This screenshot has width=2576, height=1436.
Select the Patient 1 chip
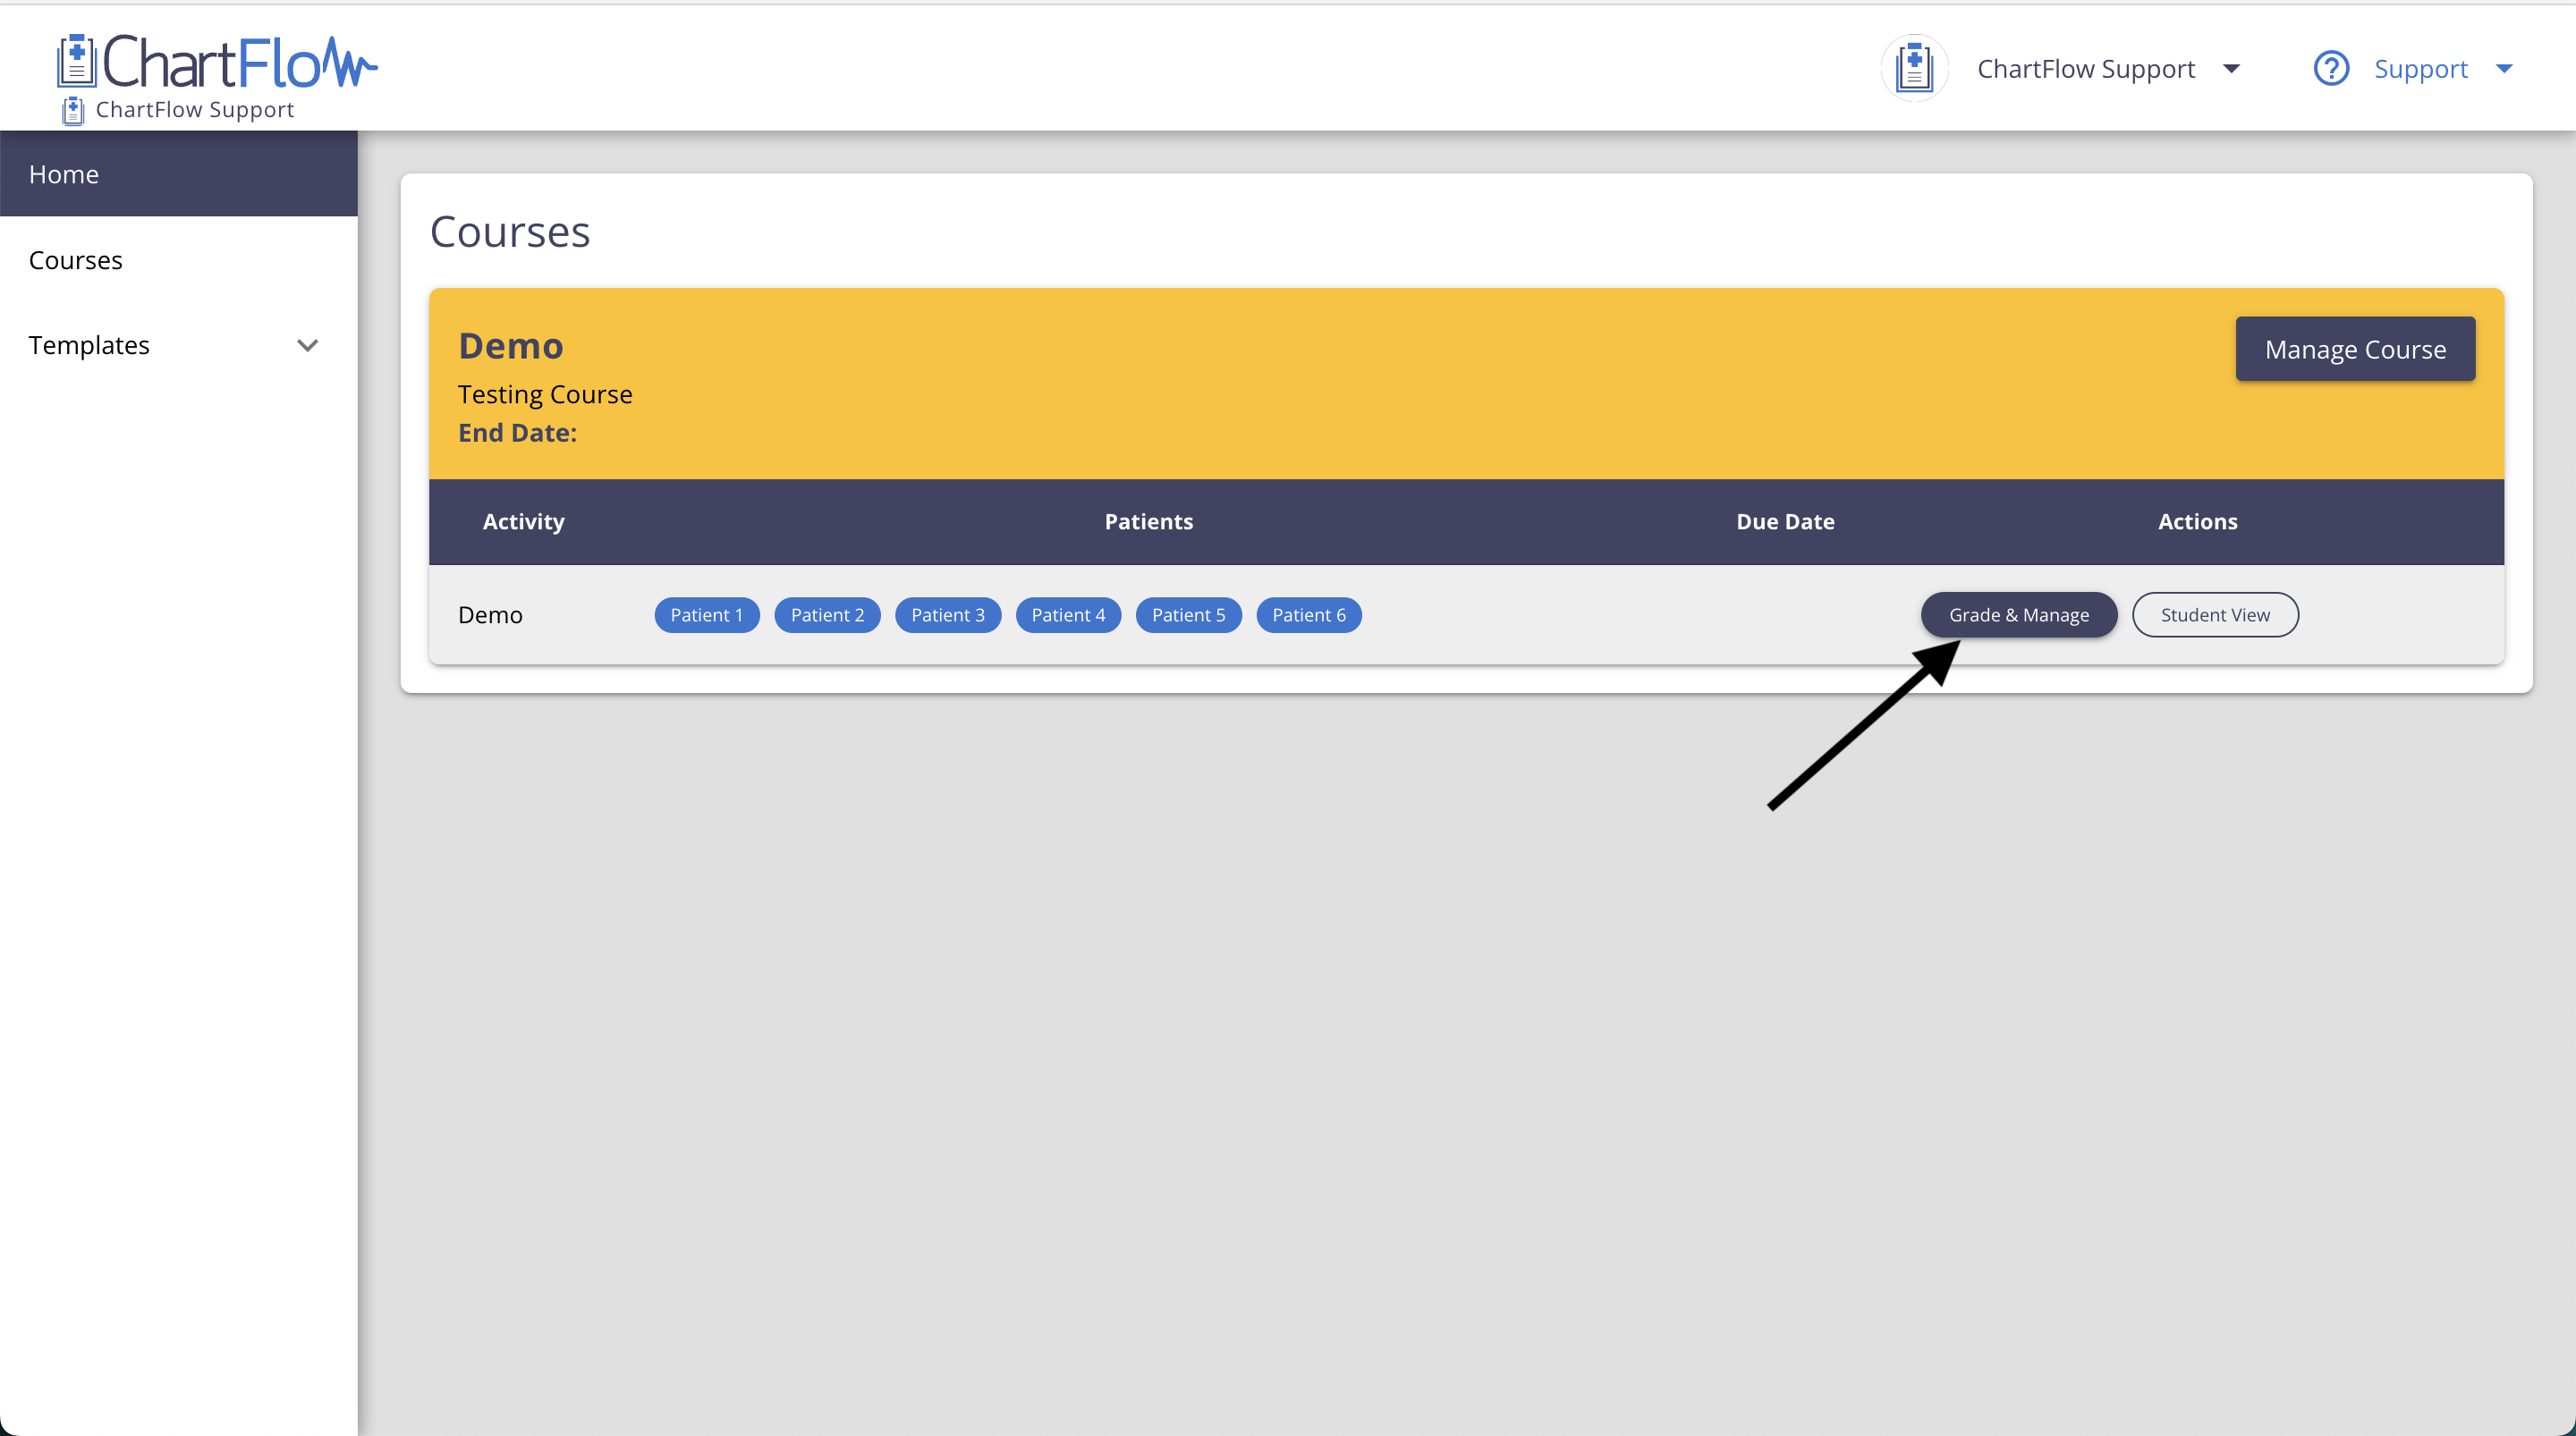(x=706, y=615)
